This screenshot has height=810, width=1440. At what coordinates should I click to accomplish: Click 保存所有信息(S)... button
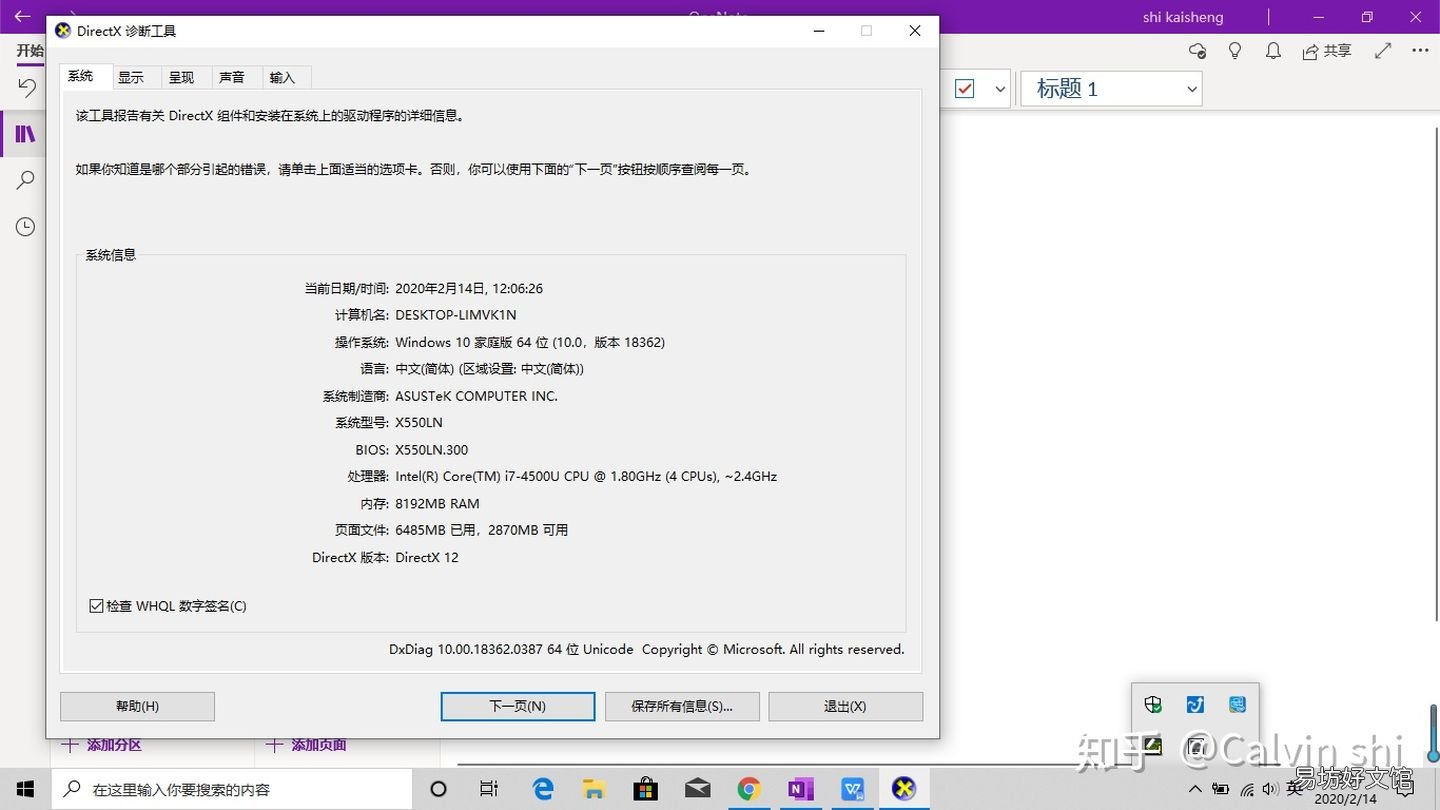(682, 706)
